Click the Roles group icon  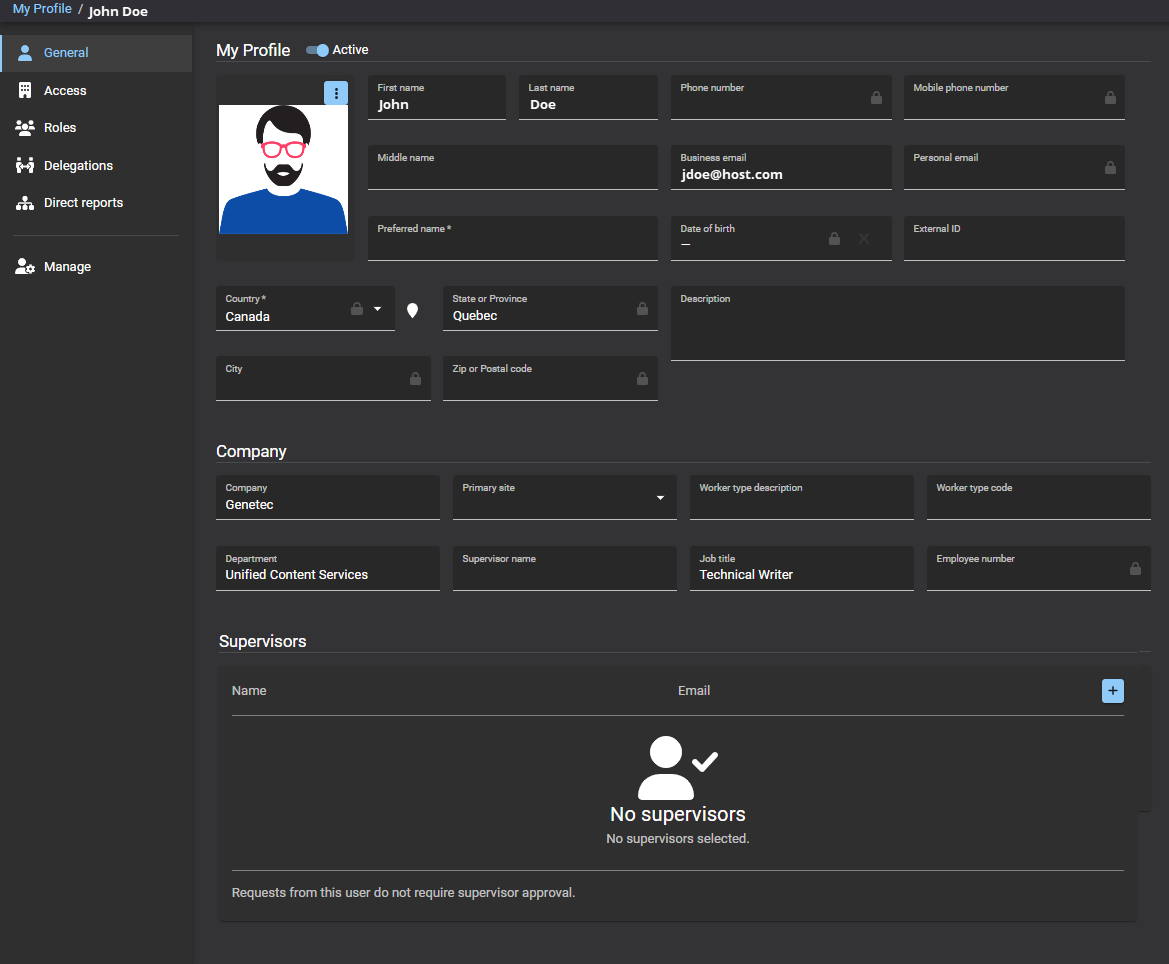click(25, 127)
